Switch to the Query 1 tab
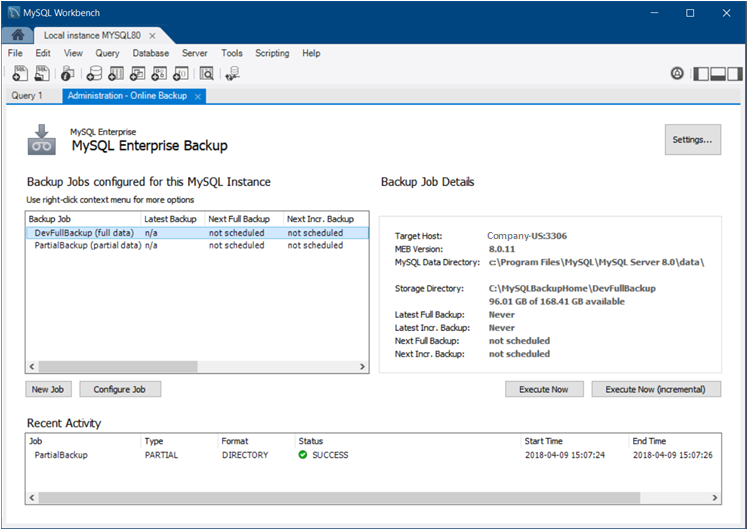Screen dimensions: 748x530 27,96
